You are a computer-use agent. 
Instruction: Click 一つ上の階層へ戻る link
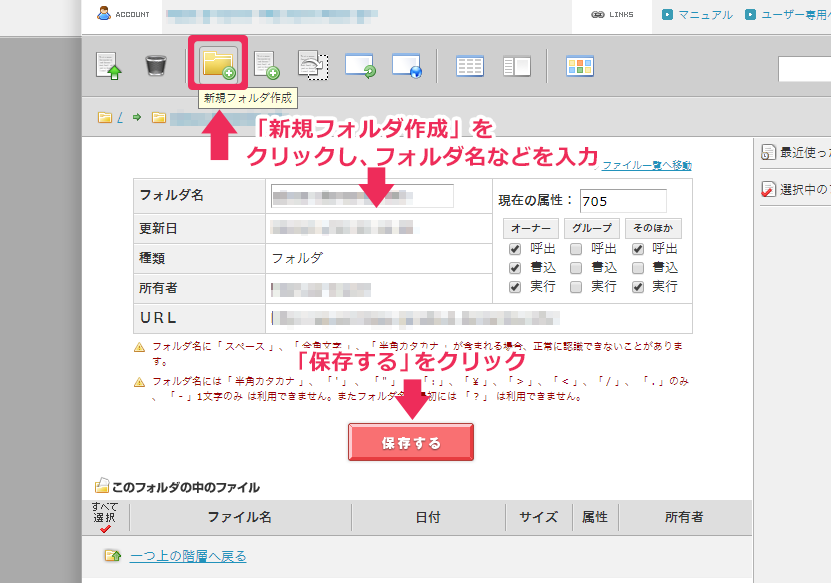[188, 556]
